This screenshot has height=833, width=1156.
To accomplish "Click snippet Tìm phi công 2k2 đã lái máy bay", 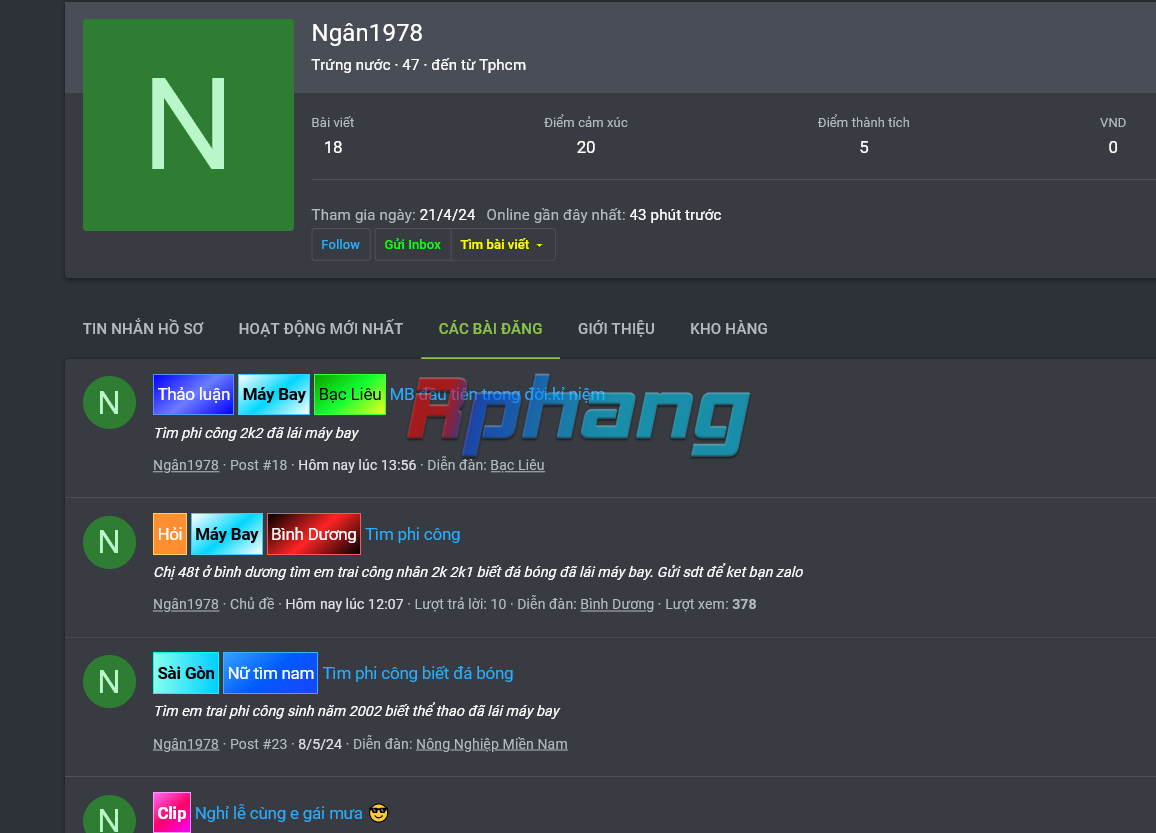I will coord(256,433).
